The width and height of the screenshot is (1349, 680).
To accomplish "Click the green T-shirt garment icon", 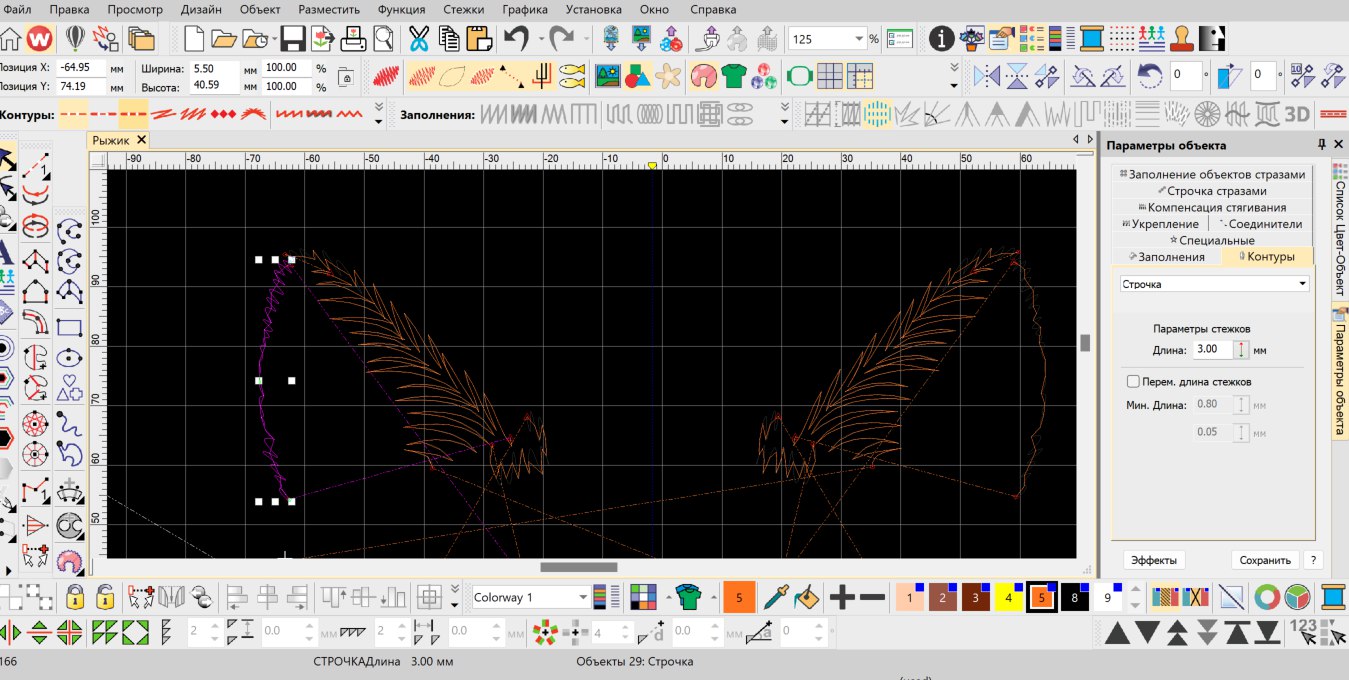I will point(734,76).
